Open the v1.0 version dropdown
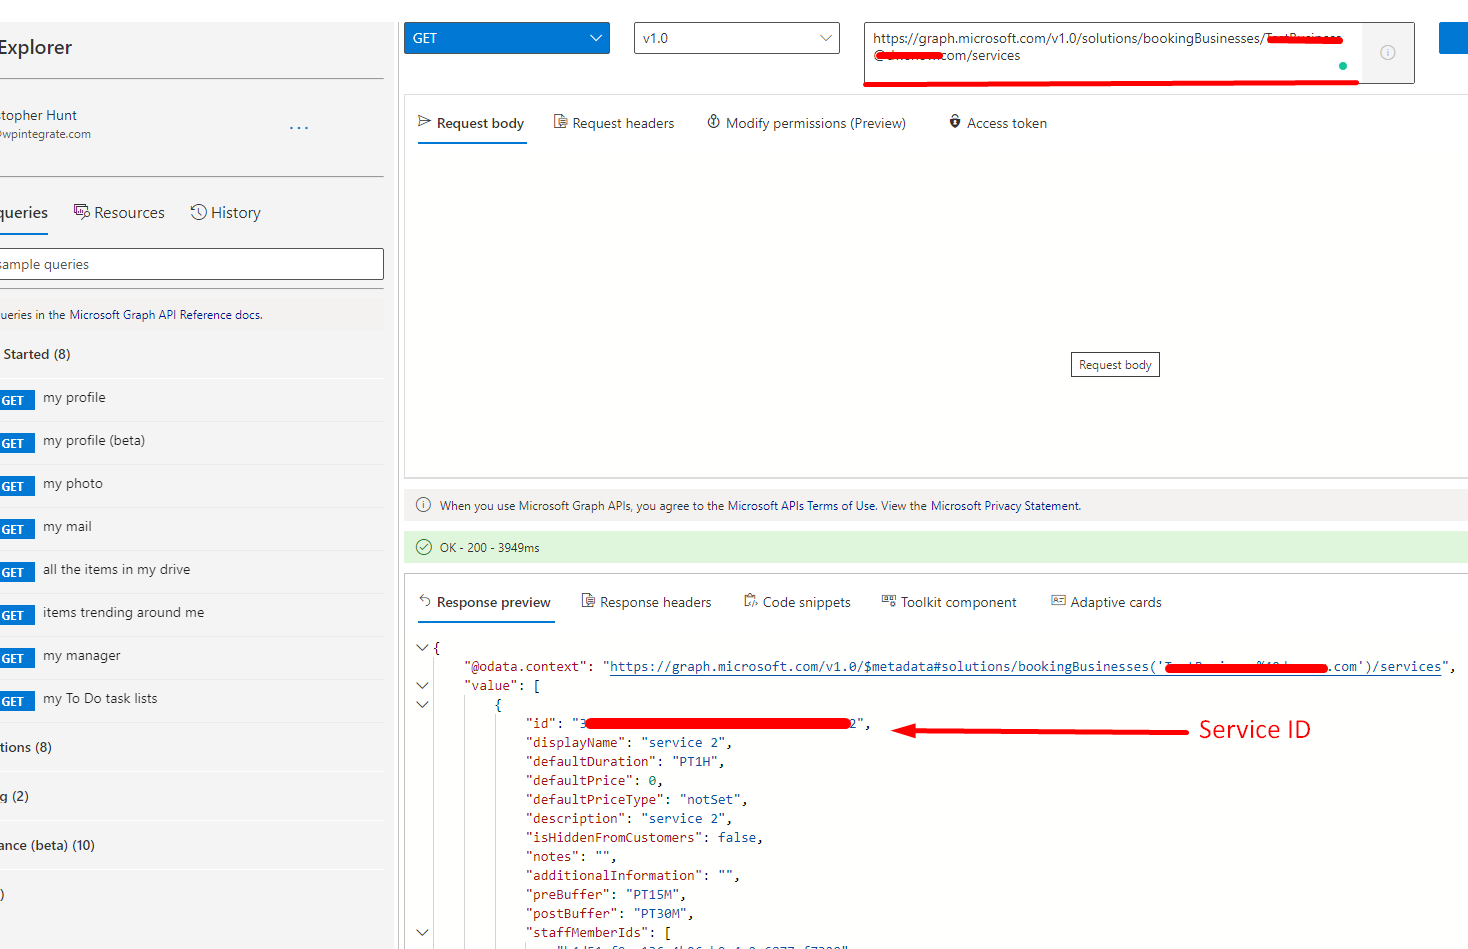The height and width of the screenshot is (949, 1468). [737, 38]
